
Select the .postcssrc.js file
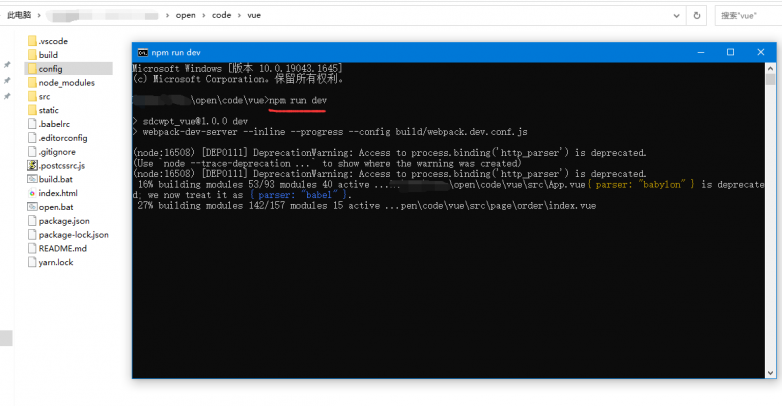click(x=61, y=165)
